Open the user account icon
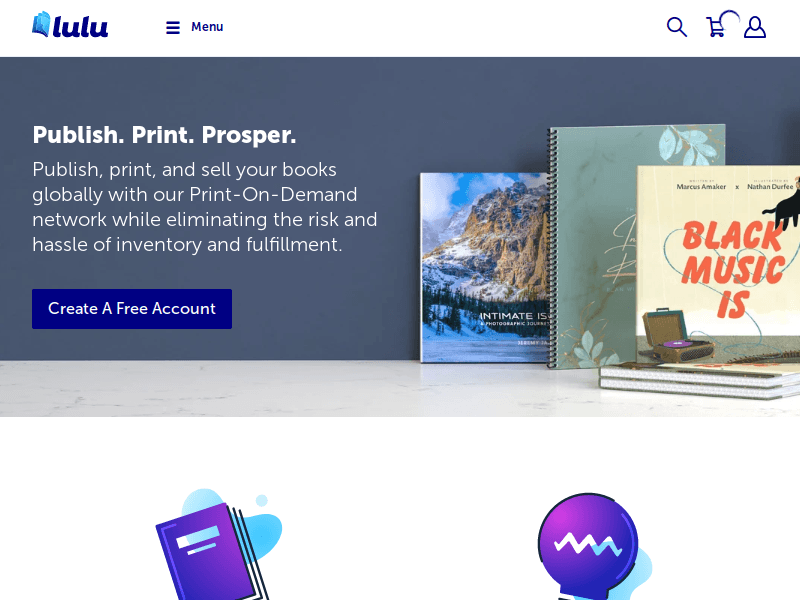 click(755, 28)
